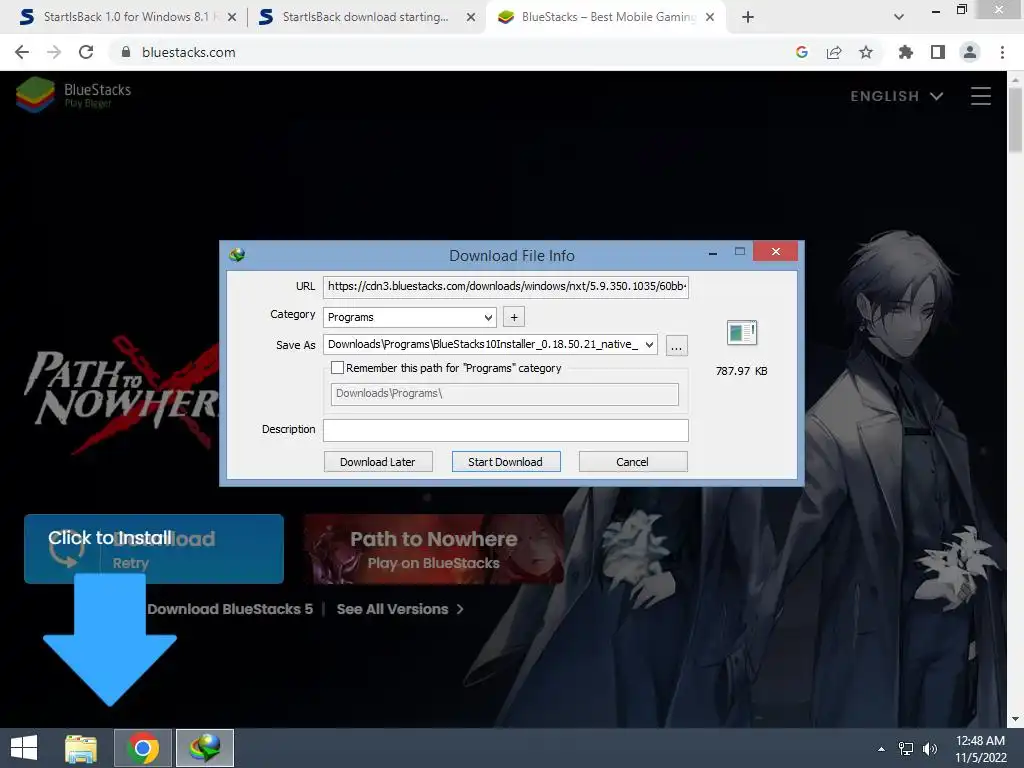Switch to StartIsBack download starting tab

click(x=366, y=17)
